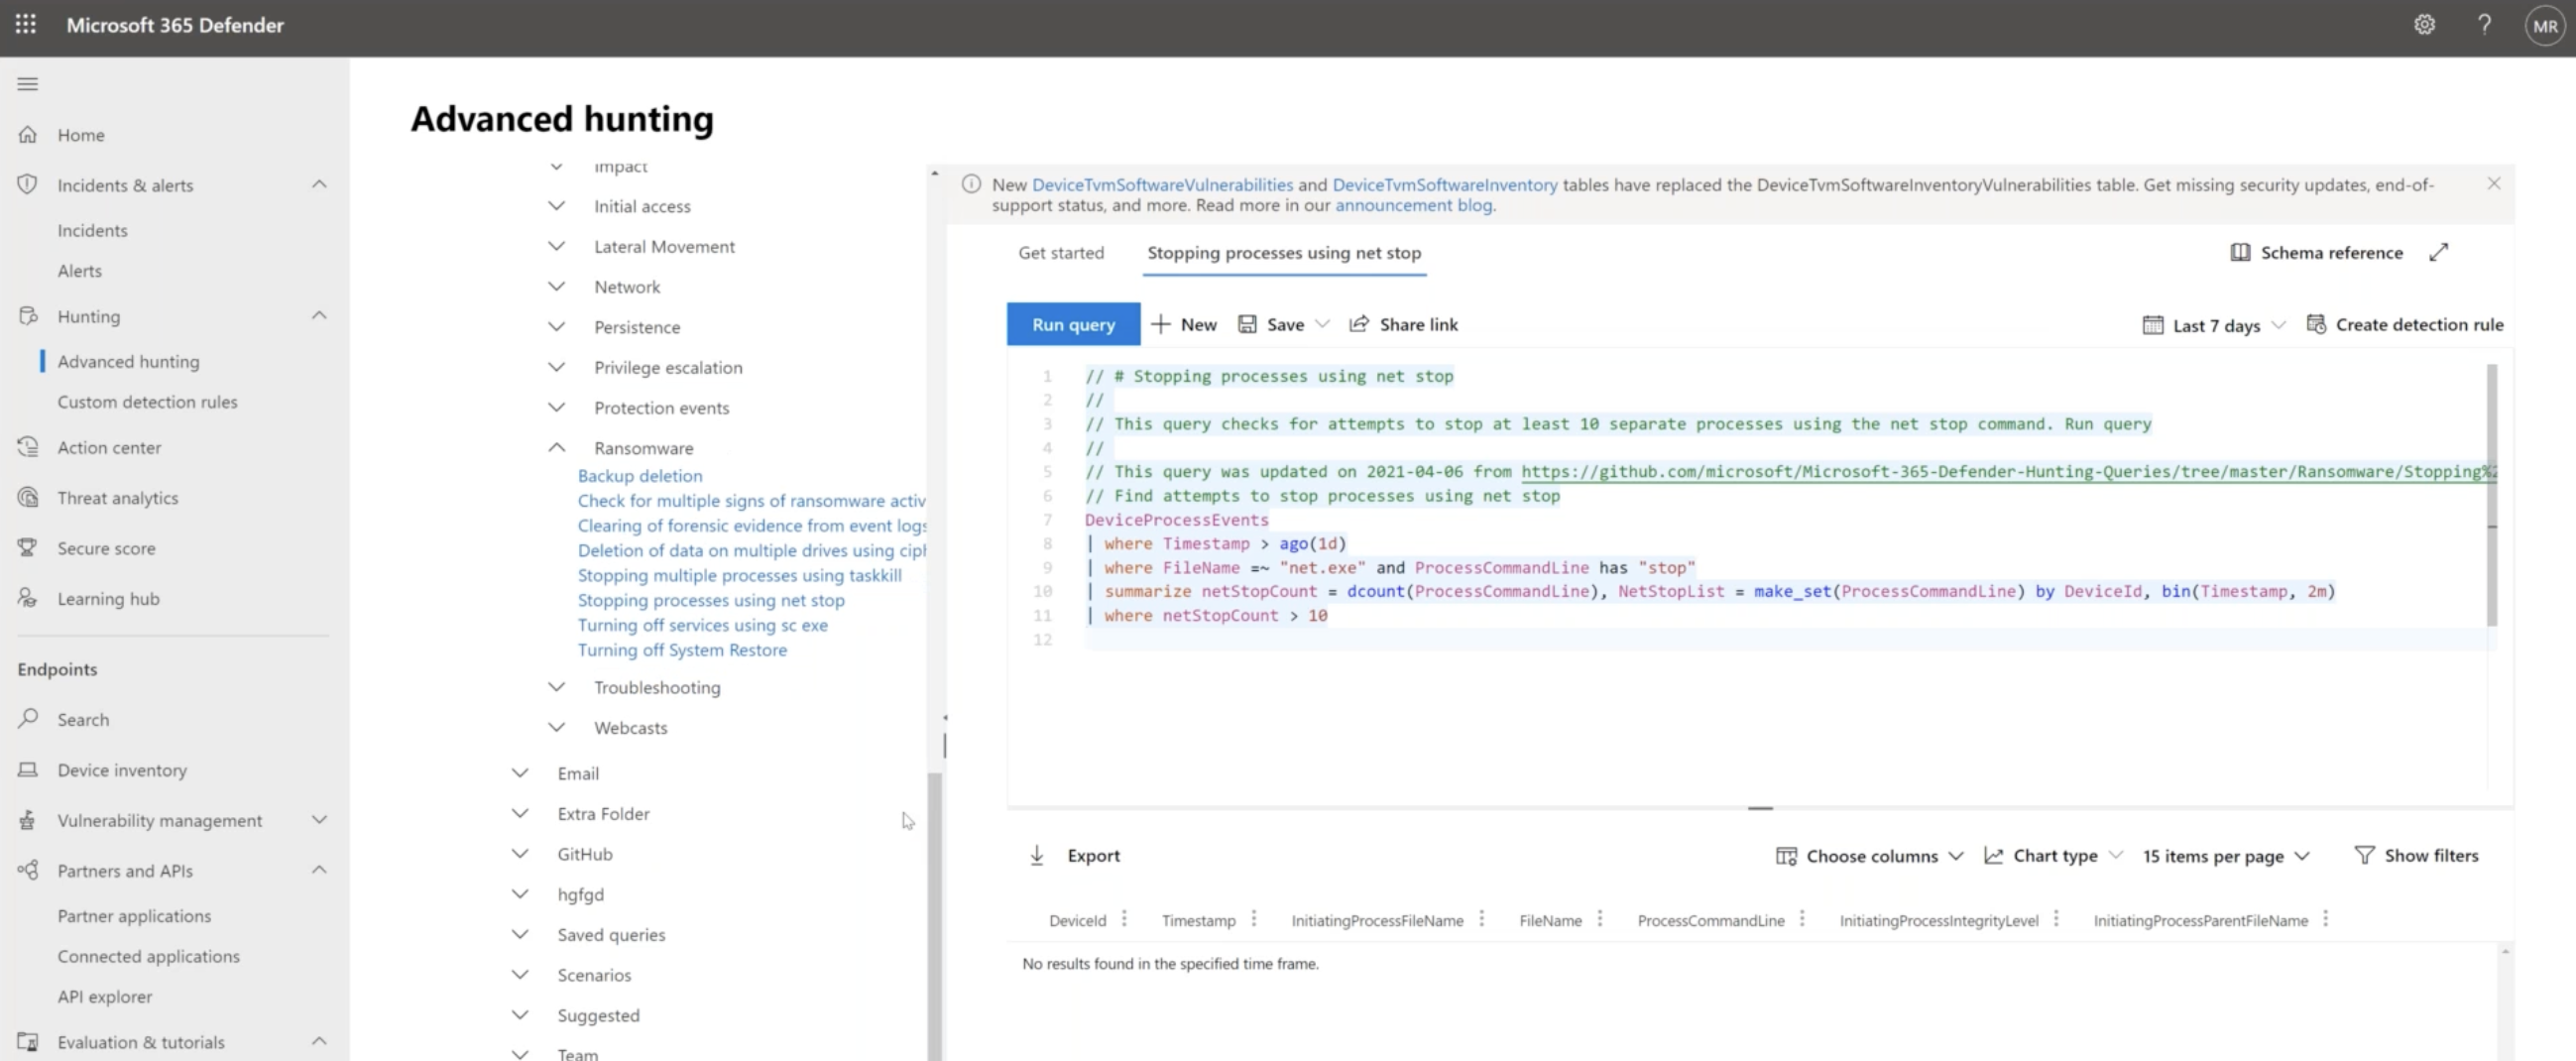2576x1061 pixels.
Task: Click the Incidents & alerts shield icon
Action: (x=28, y=184)
